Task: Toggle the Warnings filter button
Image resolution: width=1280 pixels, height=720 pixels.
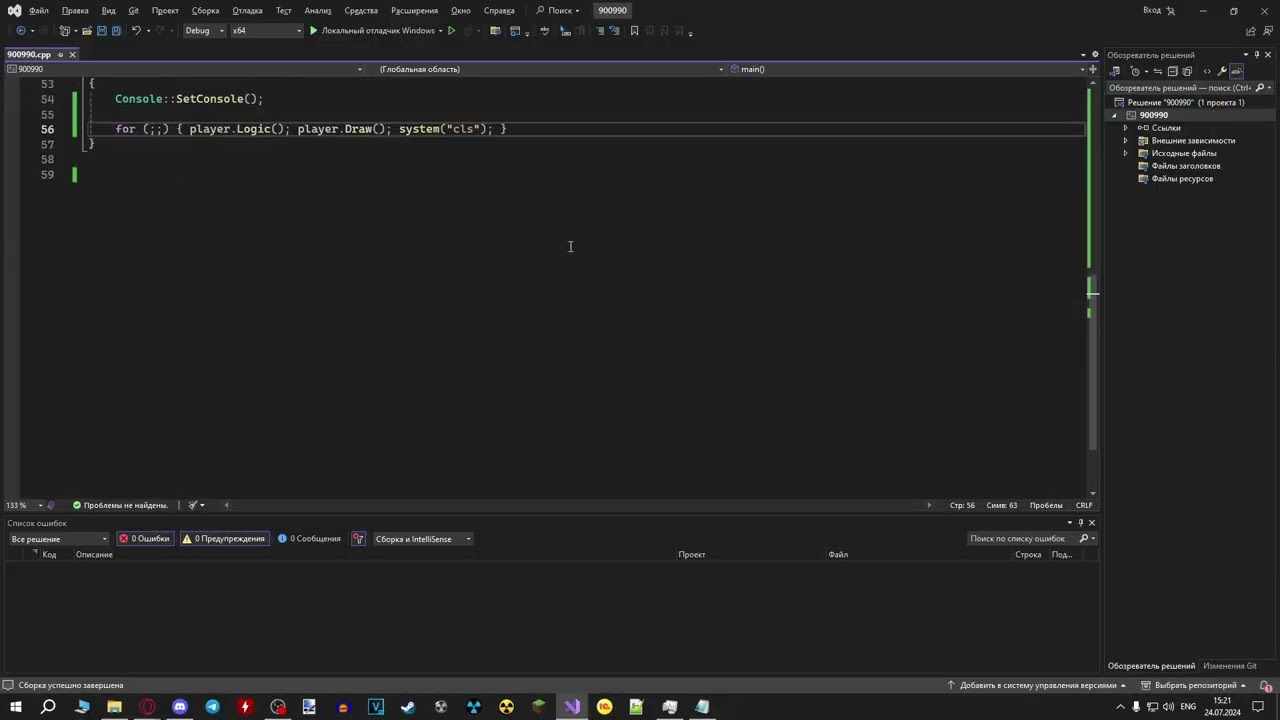Action: point(224,539)
